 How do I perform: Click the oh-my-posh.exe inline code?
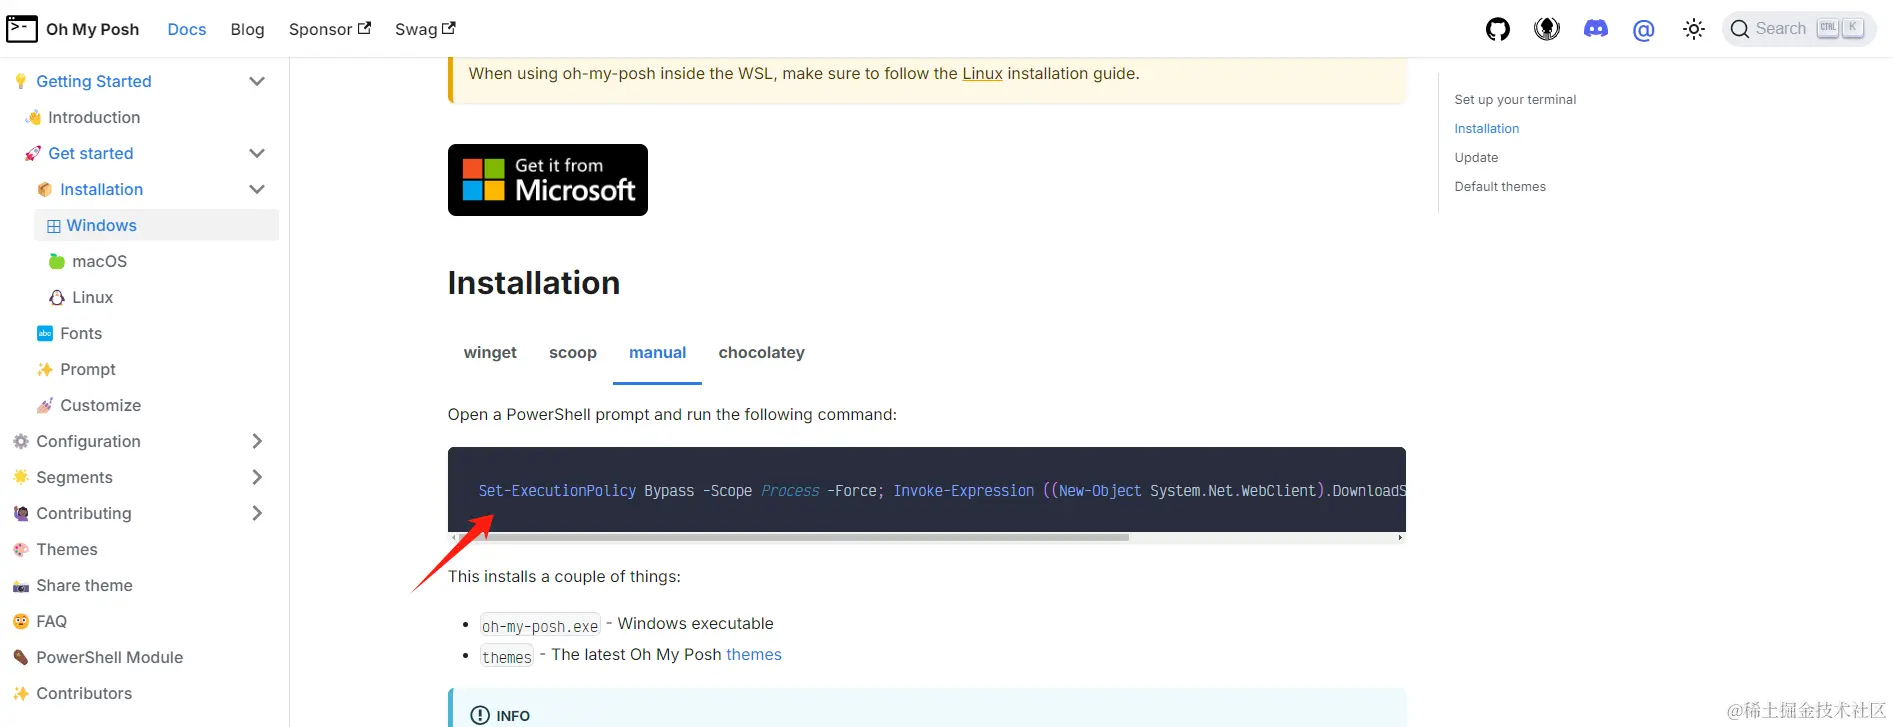coord(540,626)
